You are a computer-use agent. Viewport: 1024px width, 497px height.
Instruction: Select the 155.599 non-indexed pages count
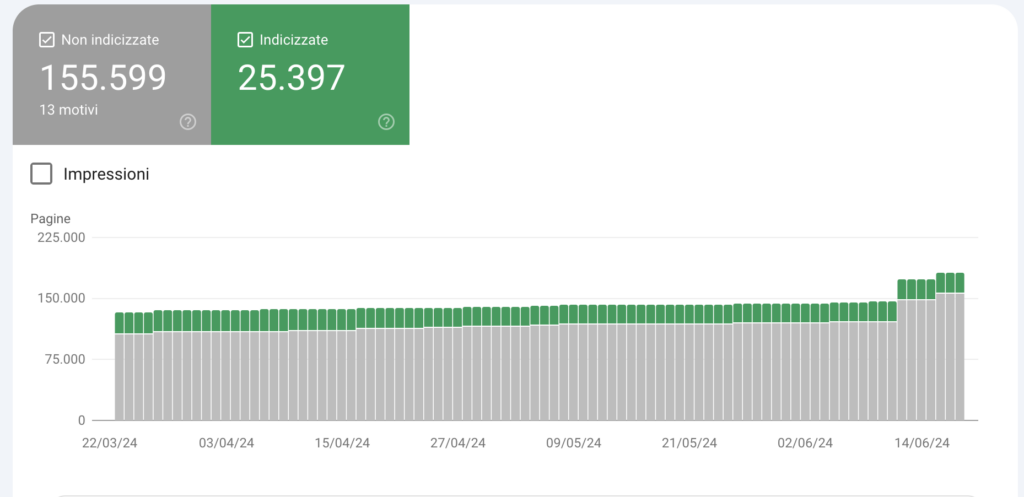104,78
